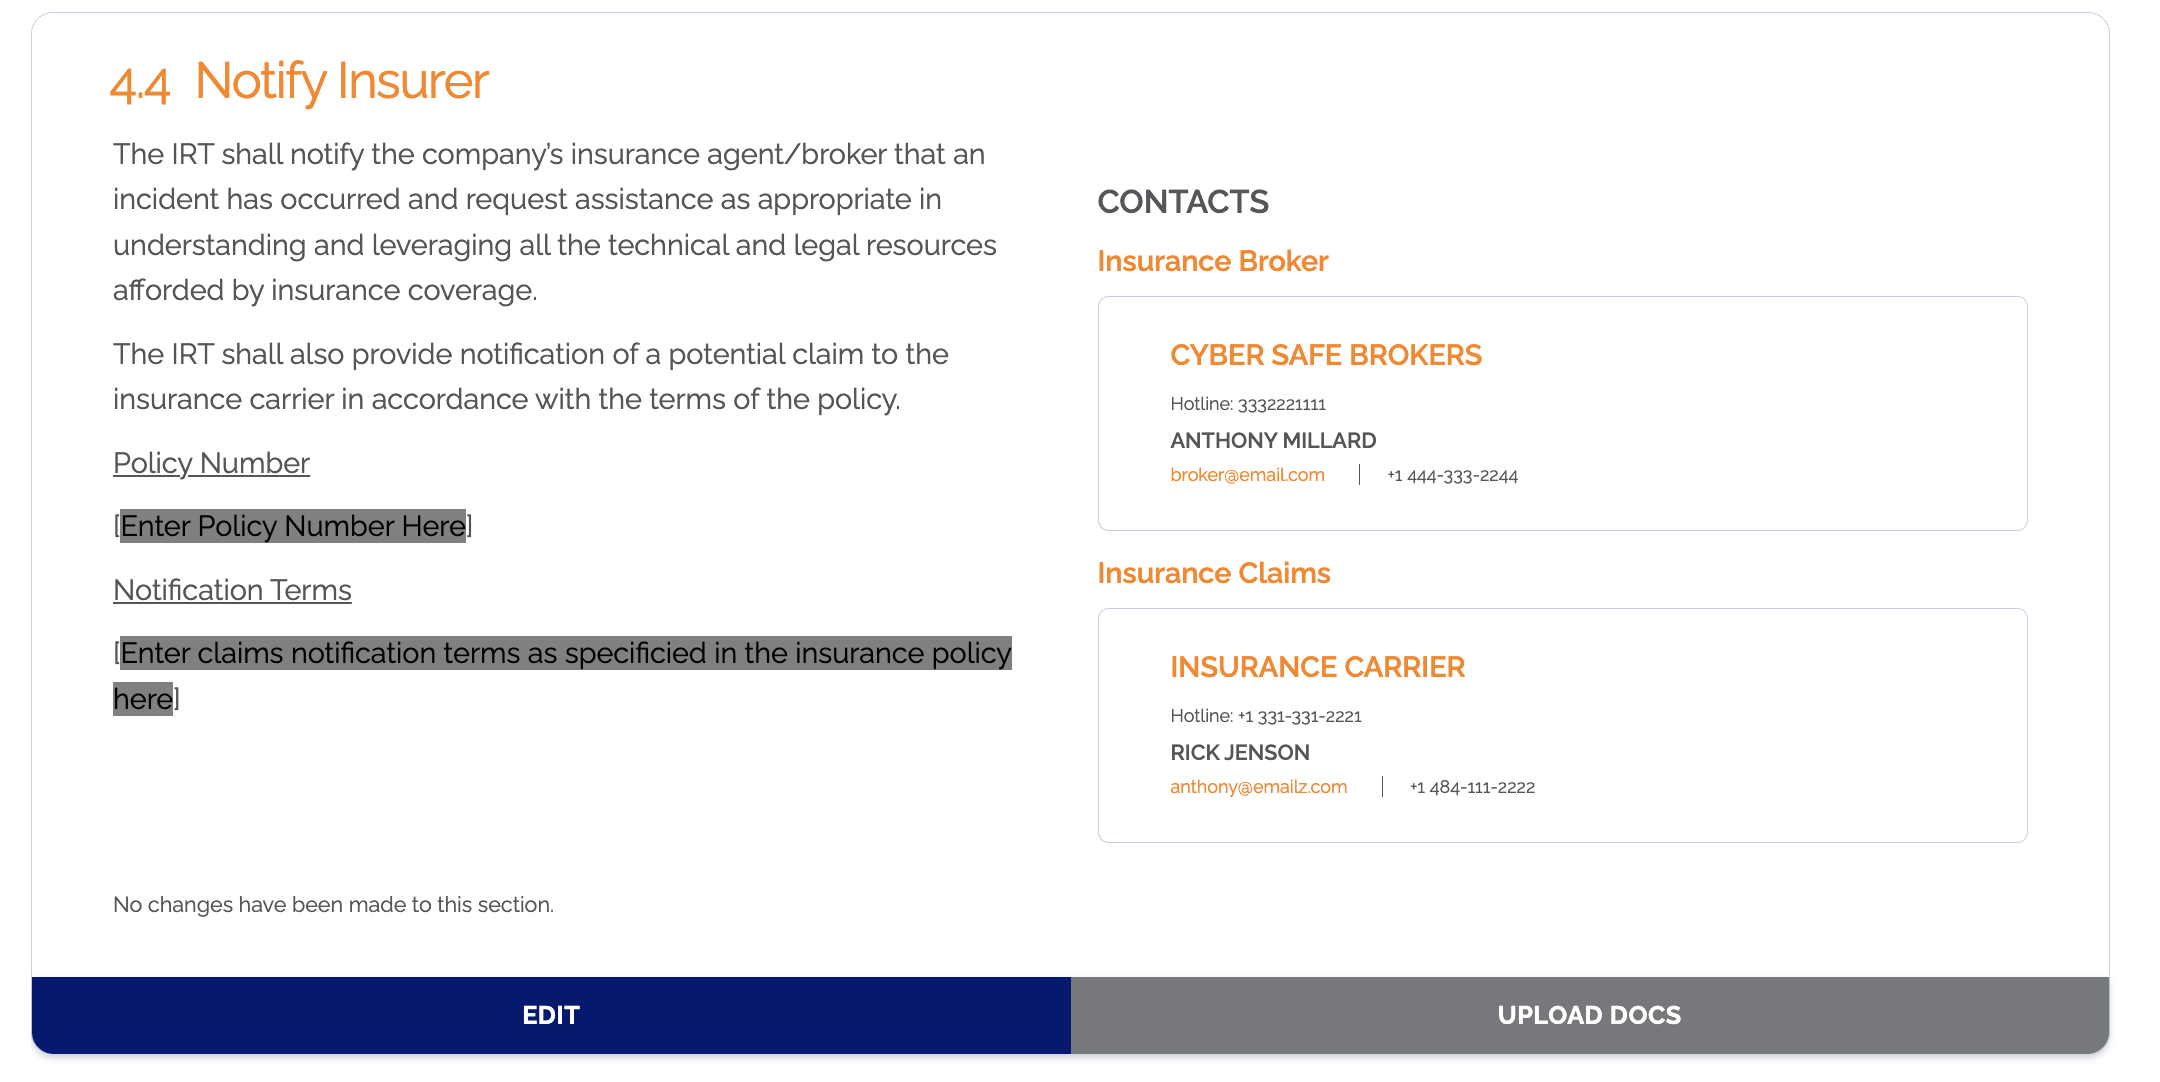Select the ANTHONY MILLARD contact name

tap(1273, 440)
